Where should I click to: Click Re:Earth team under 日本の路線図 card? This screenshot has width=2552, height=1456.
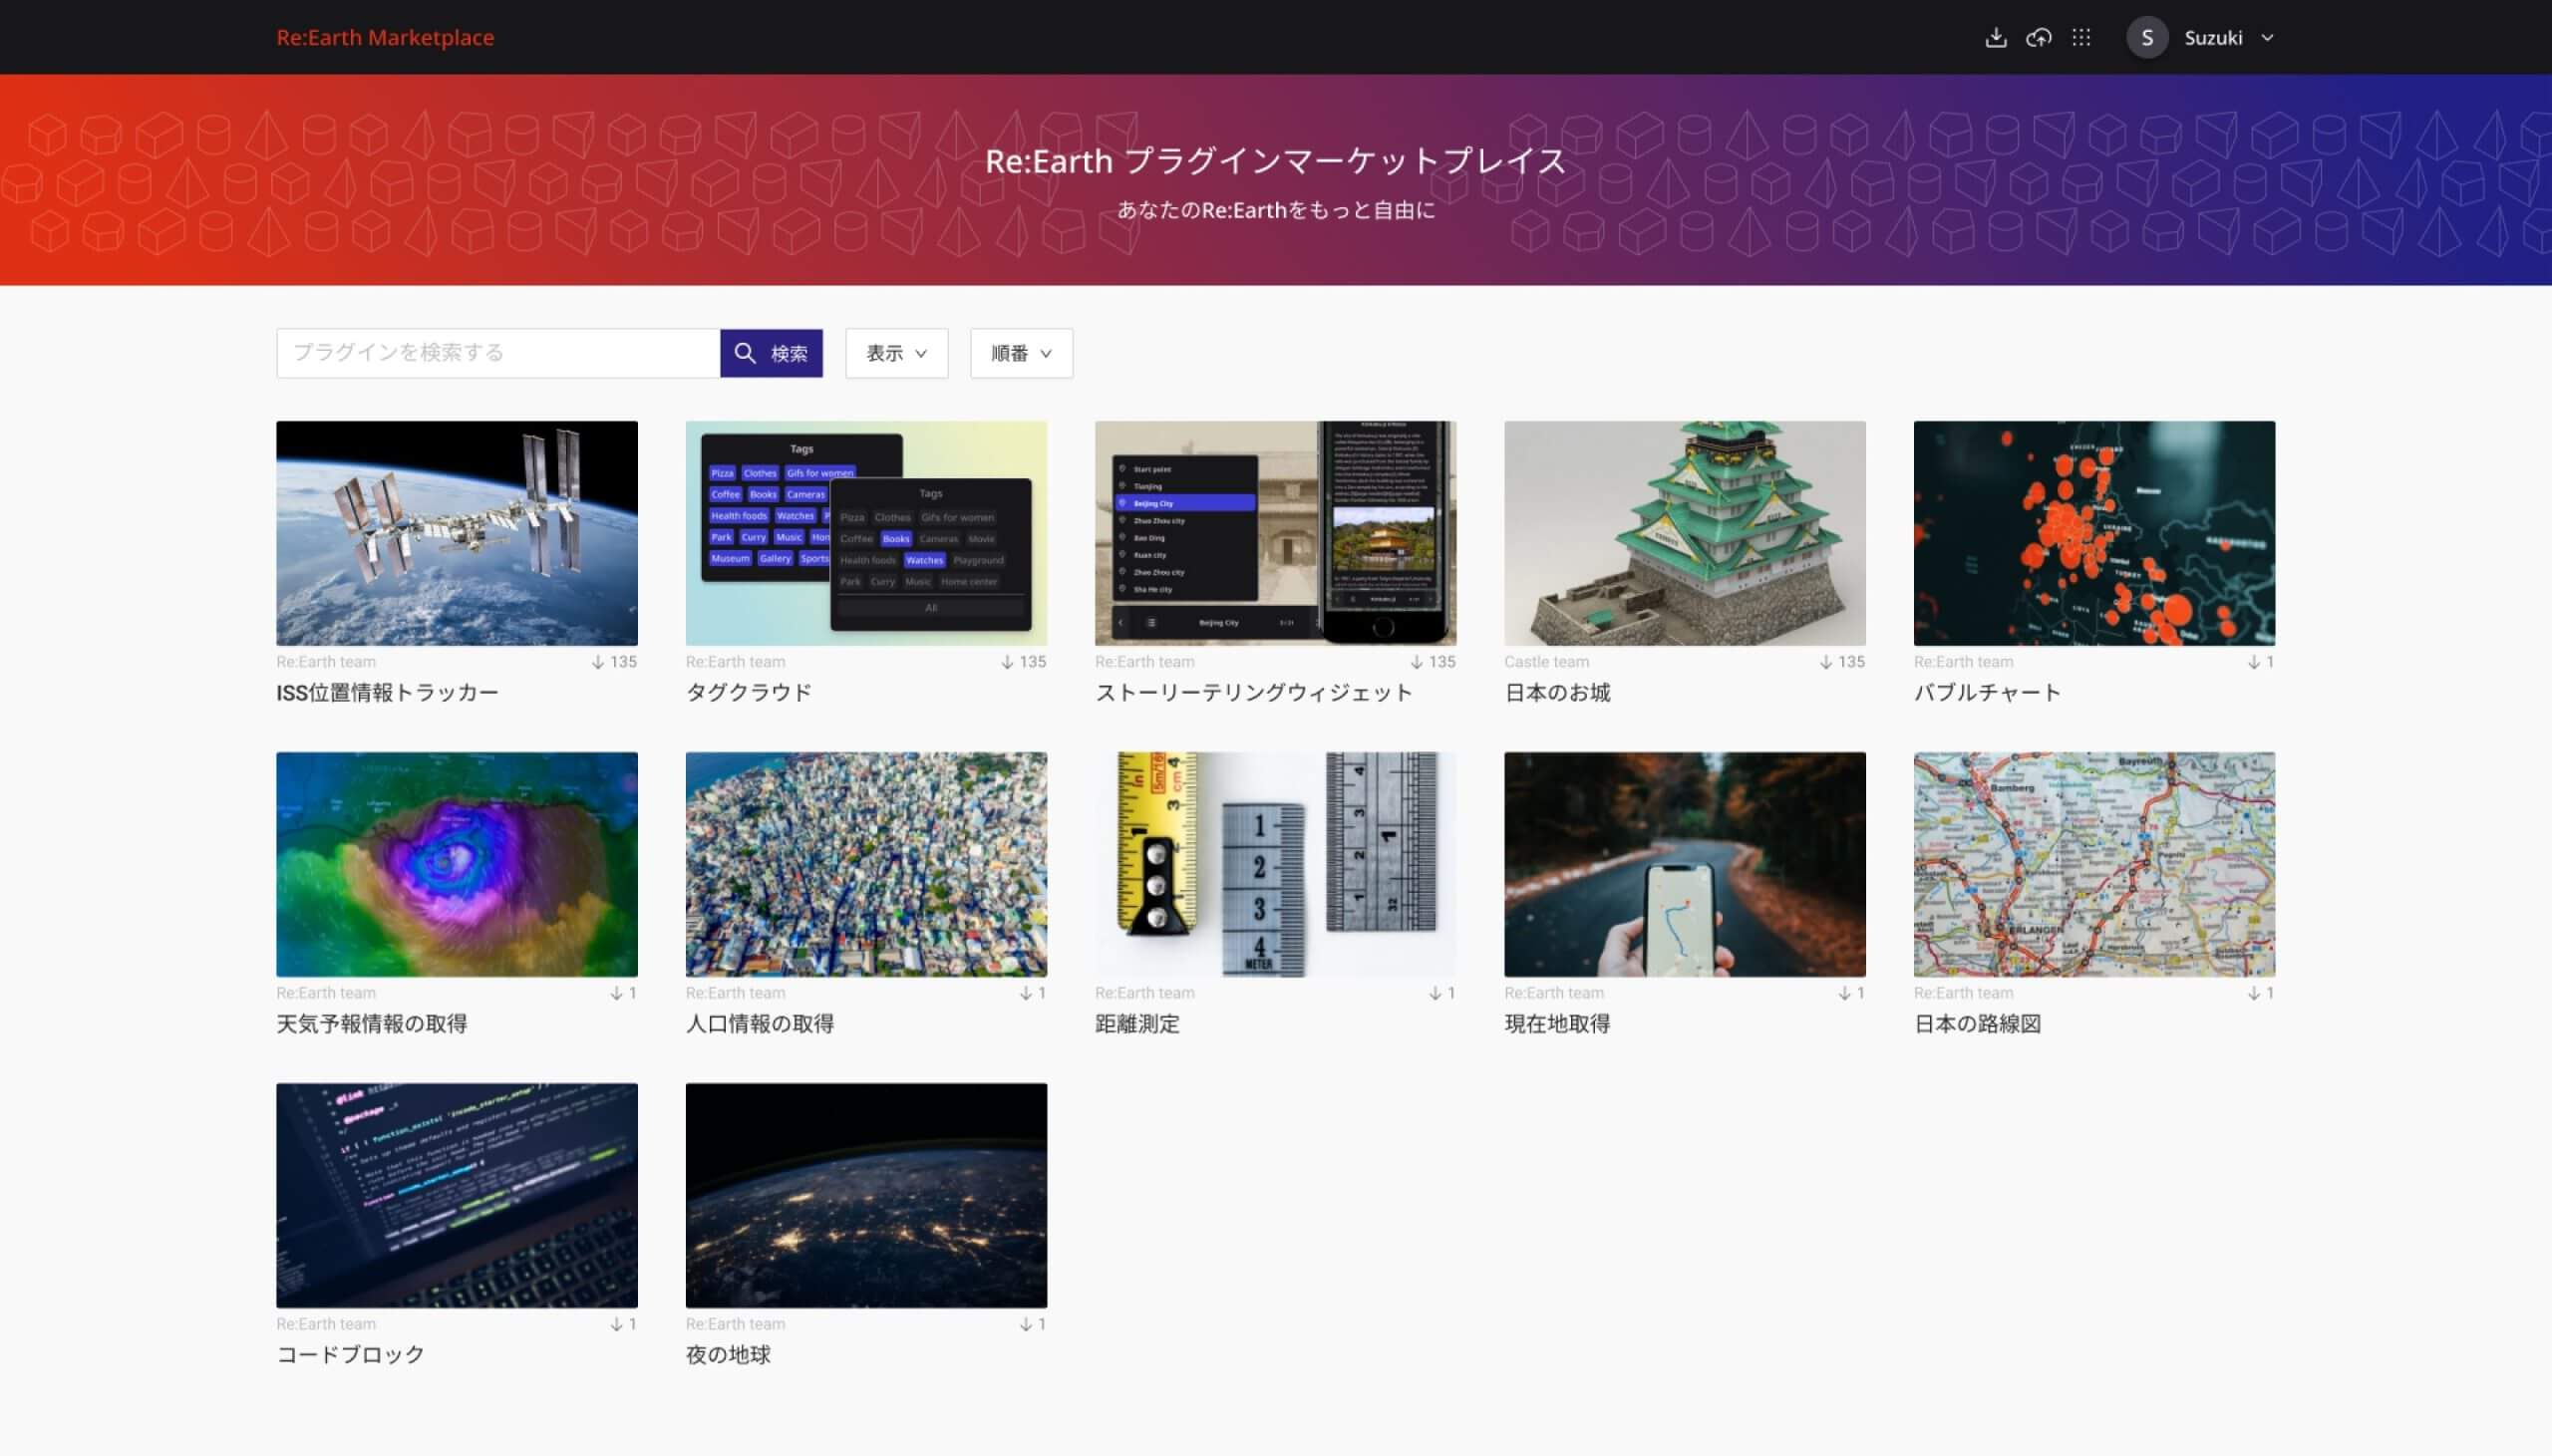pyautogui.click(x=1963, y=993)
